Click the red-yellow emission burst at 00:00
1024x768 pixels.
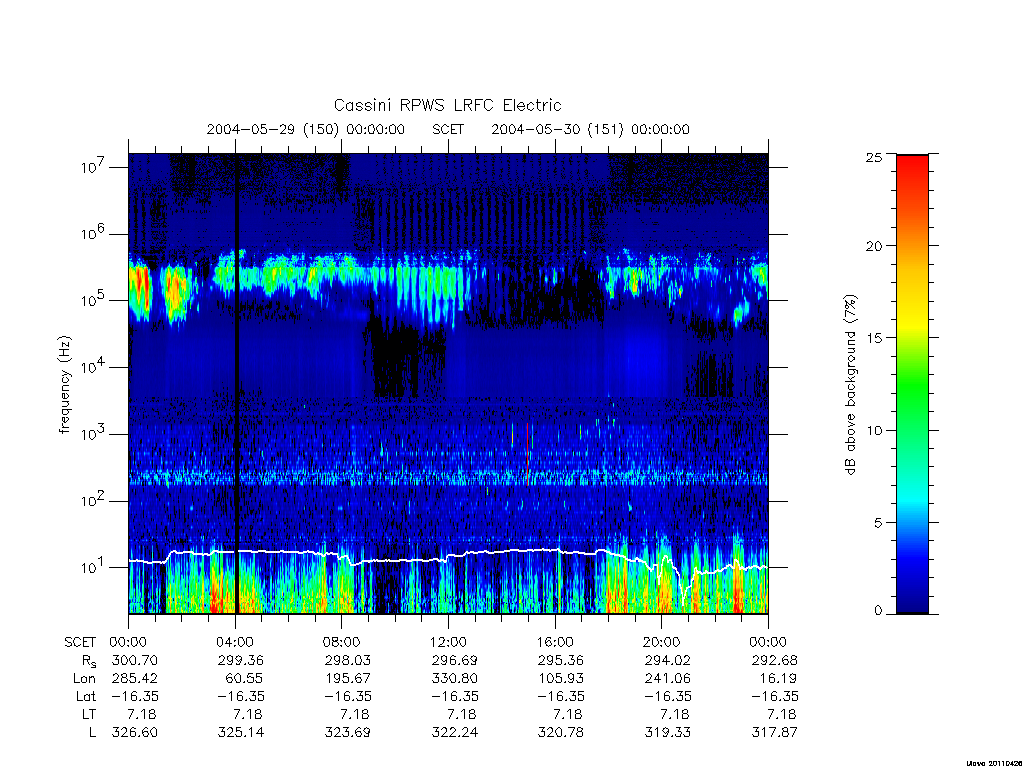pos(140,289)
